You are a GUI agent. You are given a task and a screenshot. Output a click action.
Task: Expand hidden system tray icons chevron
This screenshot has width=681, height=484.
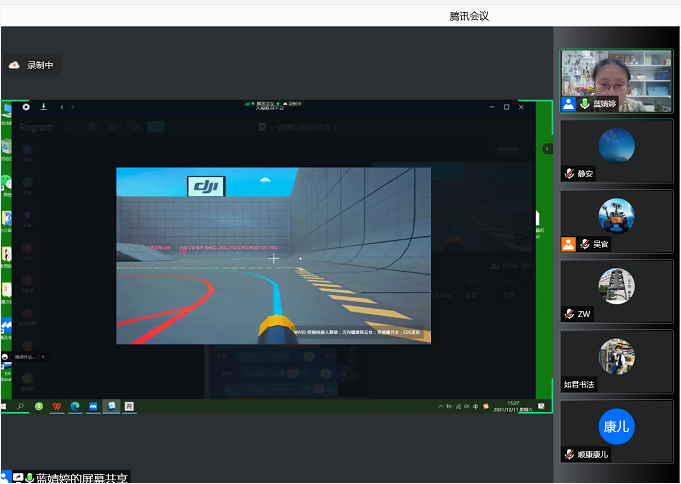tap(441, 407)
